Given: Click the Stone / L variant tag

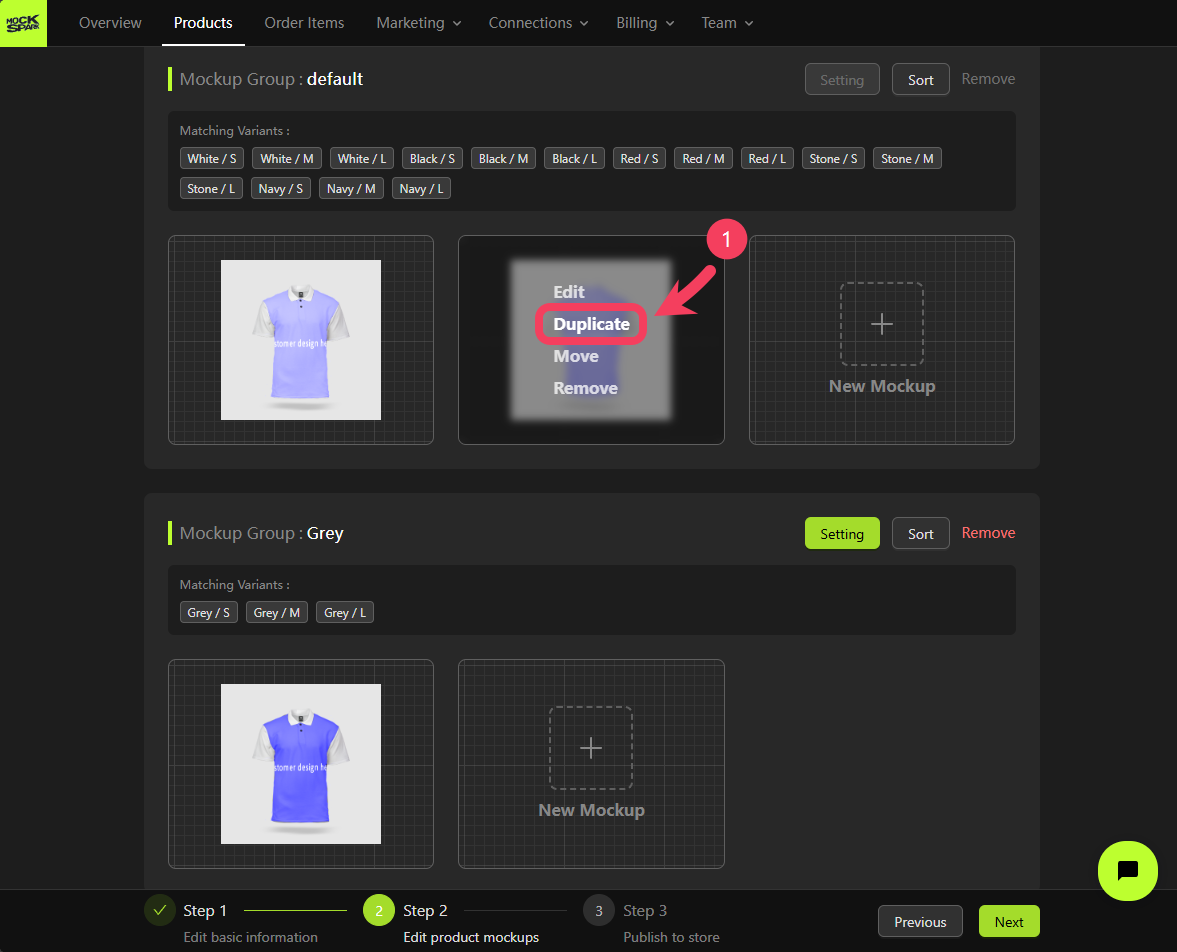Looking at the screenshot, I should (x=211, y=188).
